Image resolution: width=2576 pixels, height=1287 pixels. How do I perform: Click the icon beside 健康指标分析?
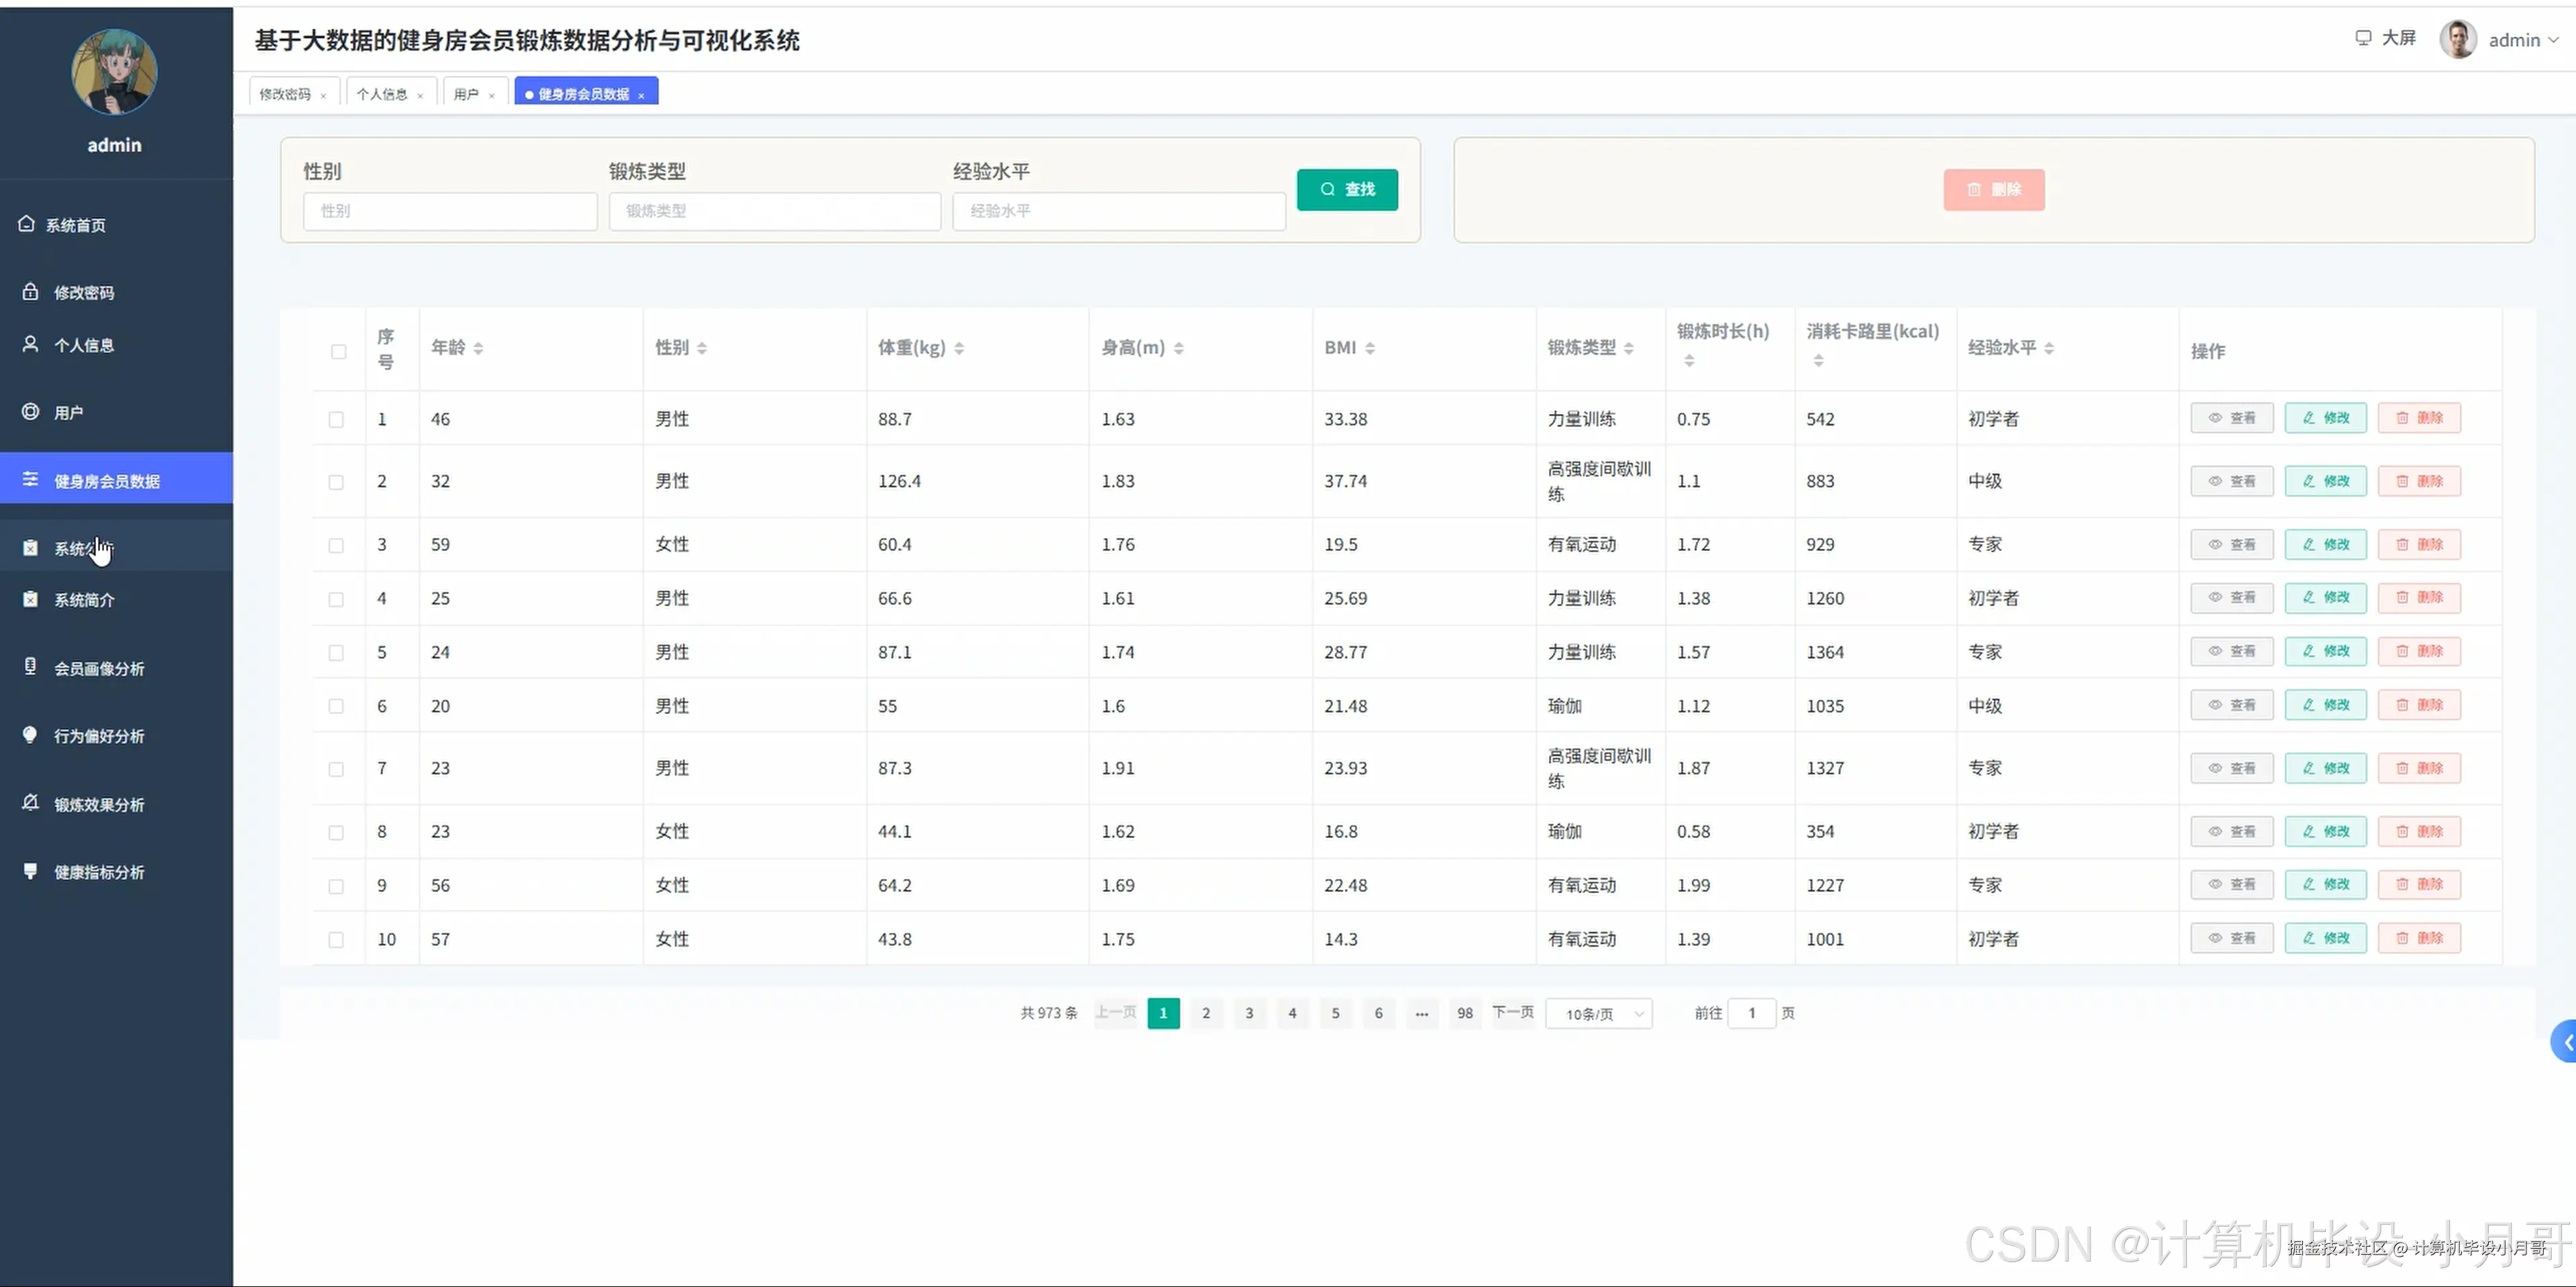(x=30, y=871)
